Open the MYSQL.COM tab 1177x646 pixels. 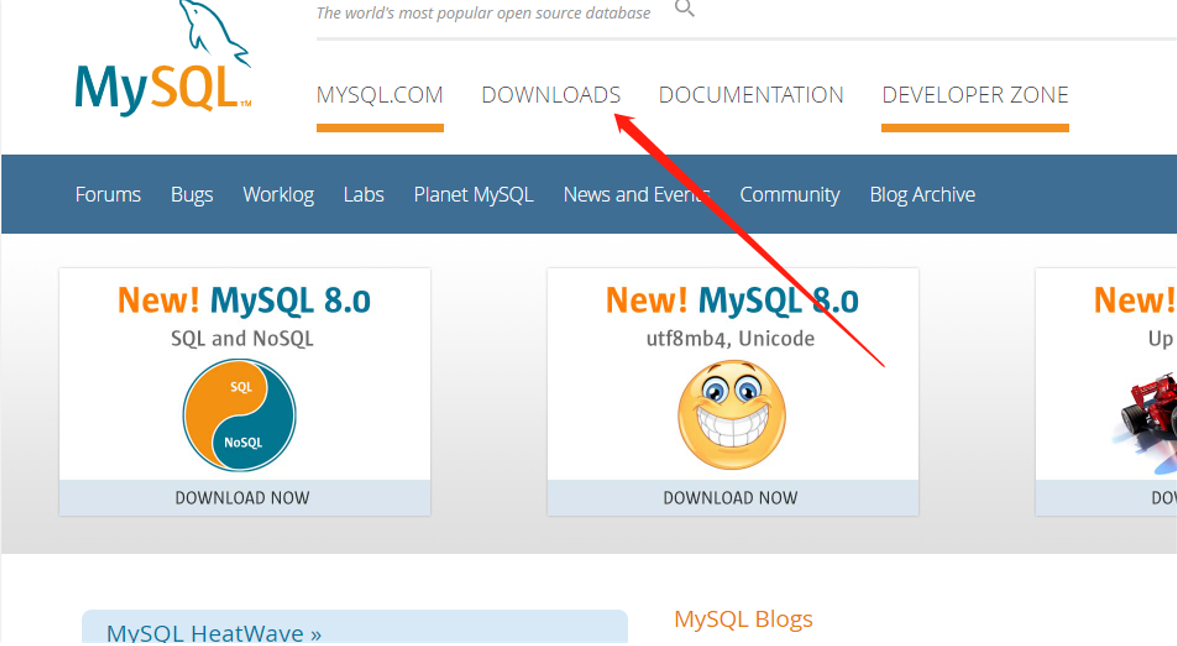[380, 95]
